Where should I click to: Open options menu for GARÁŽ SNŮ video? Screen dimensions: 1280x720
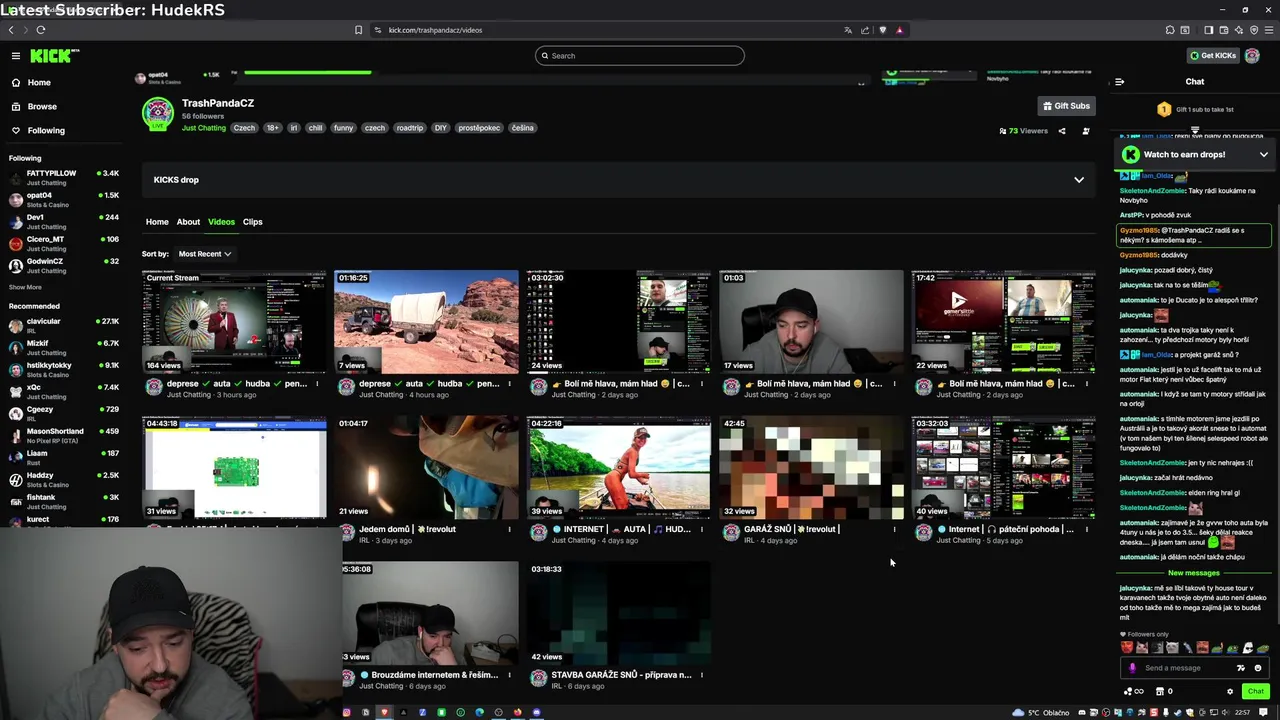(x=894, y=529)
